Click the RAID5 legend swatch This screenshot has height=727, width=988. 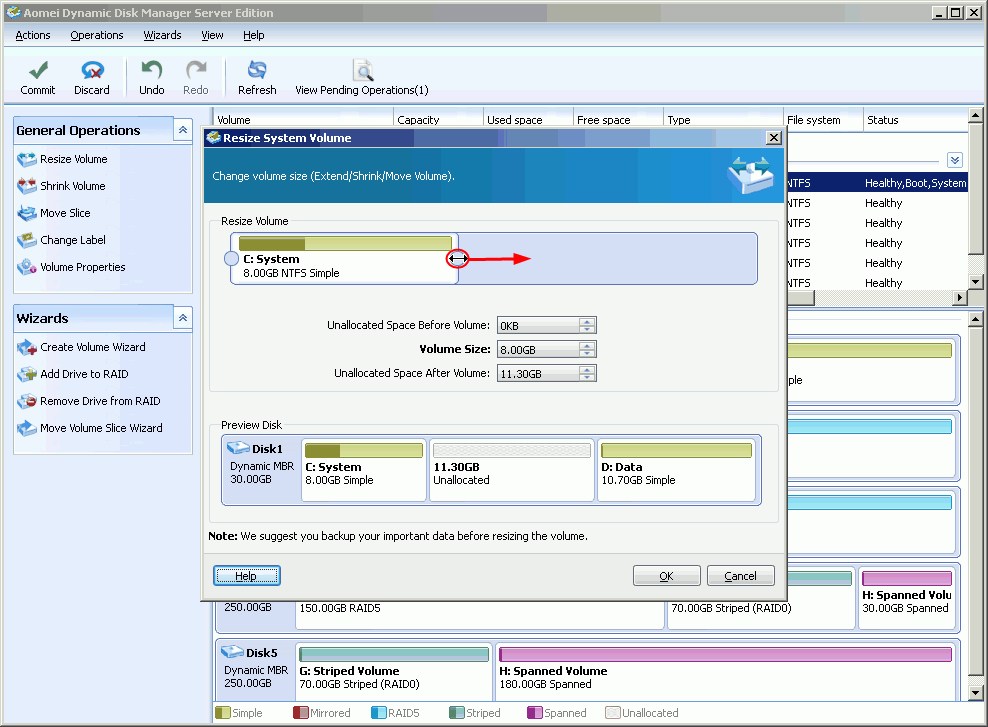pos(379,713)
